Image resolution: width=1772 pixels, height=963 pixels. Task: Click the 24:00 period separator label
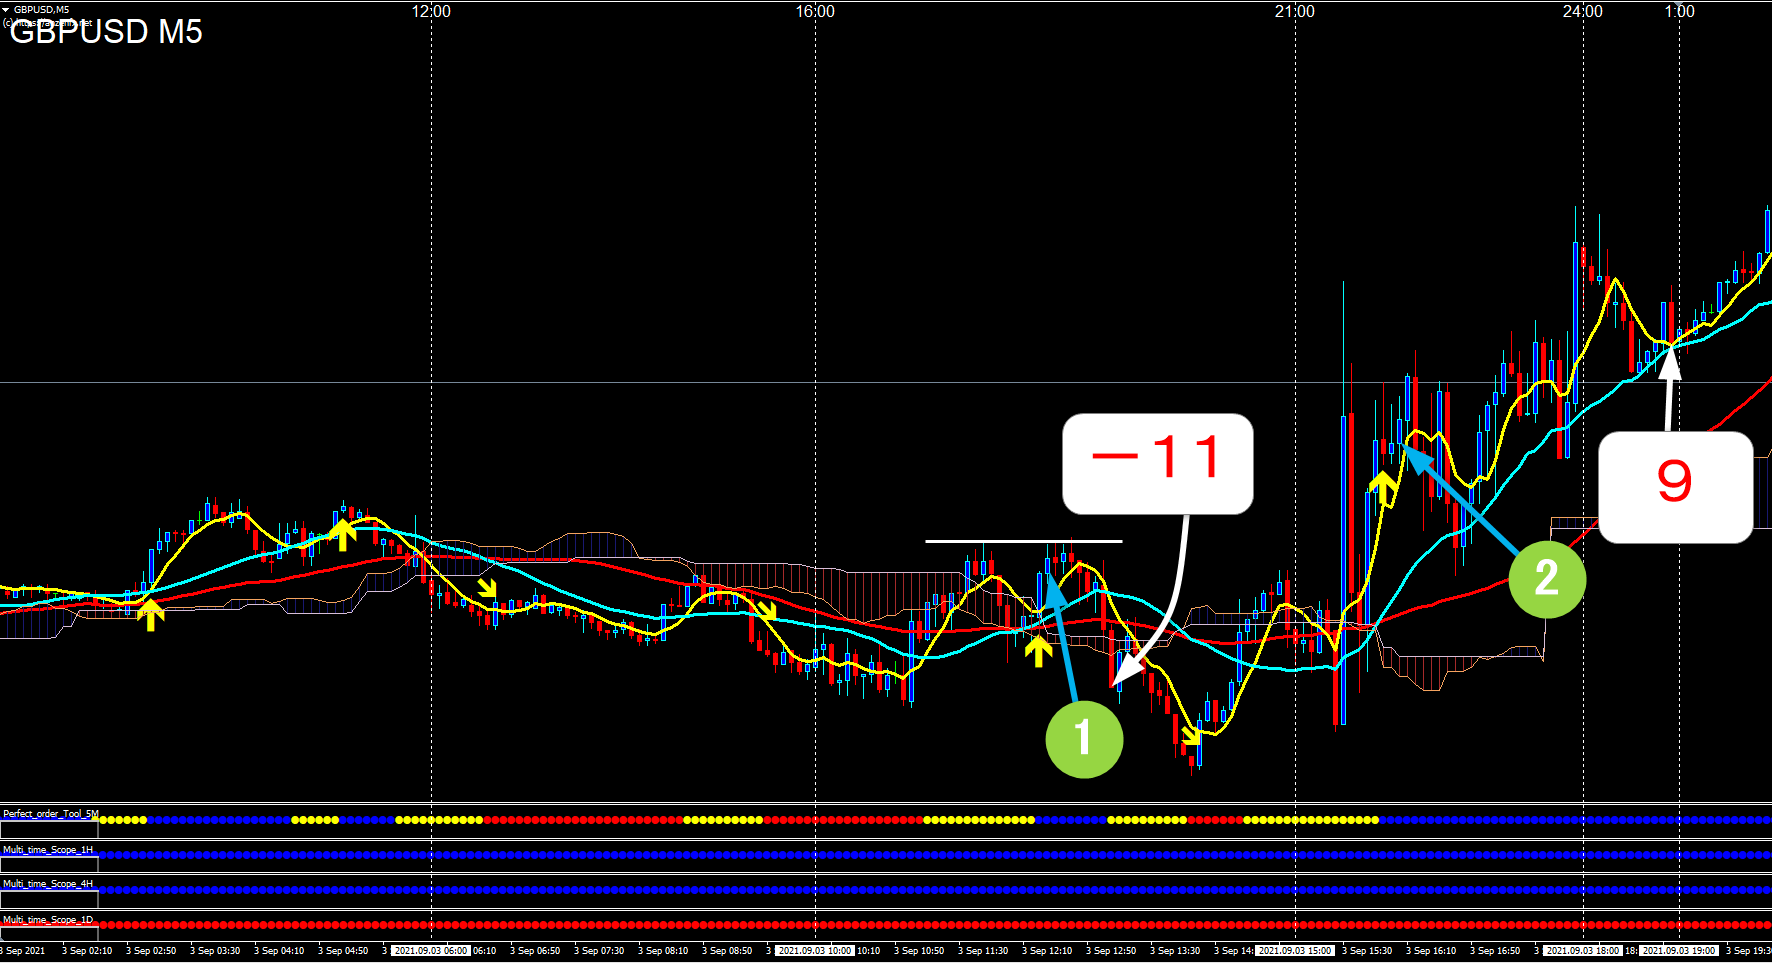[1583, 12]
